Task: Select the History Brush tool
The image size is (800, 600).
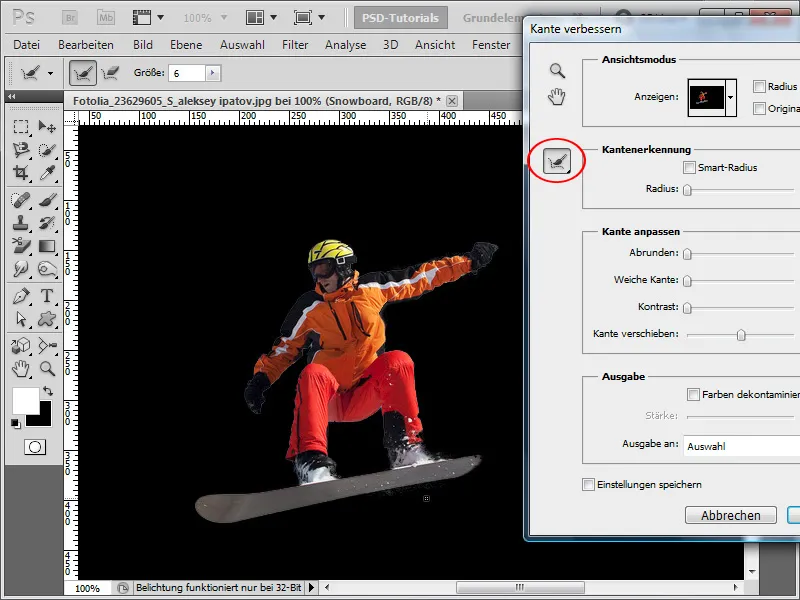Action: point(47,223)
